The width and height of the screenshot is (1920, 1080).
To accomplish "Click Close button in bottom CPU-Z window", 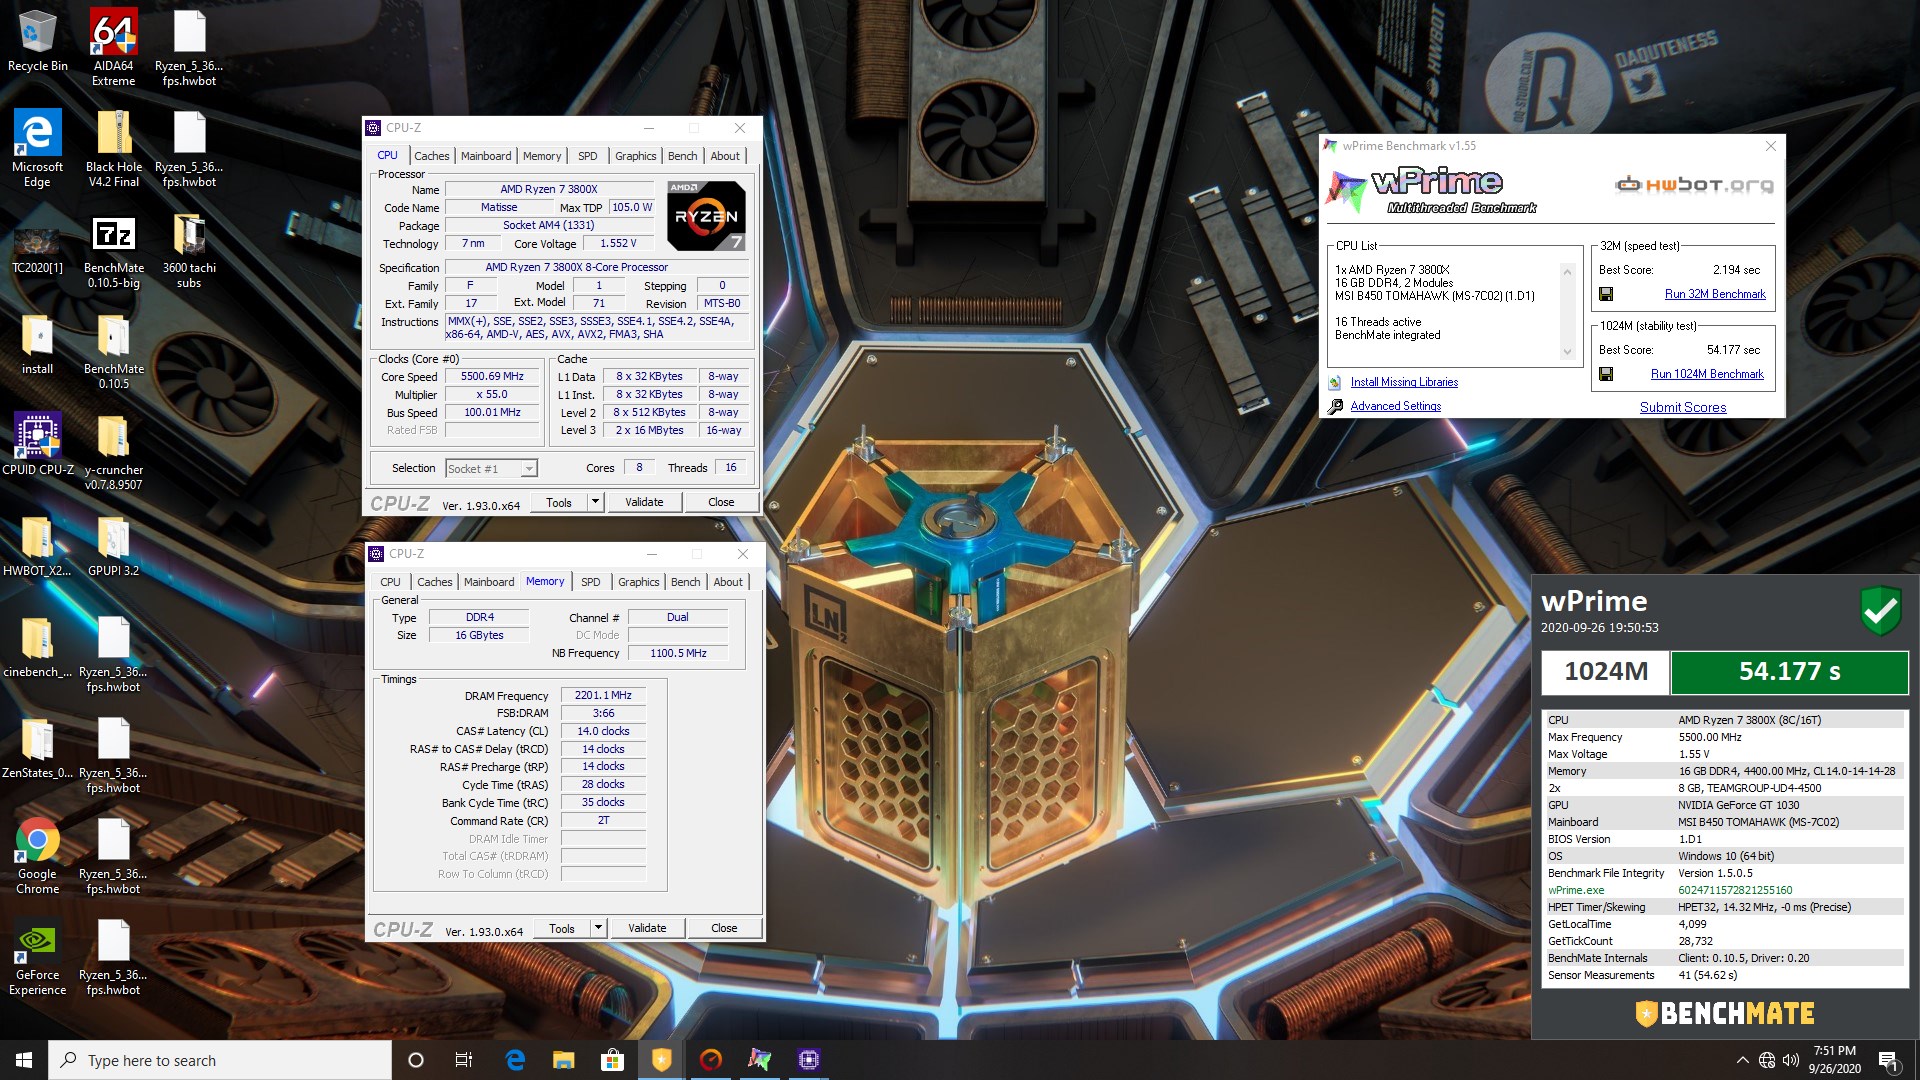I will (724, 928).
